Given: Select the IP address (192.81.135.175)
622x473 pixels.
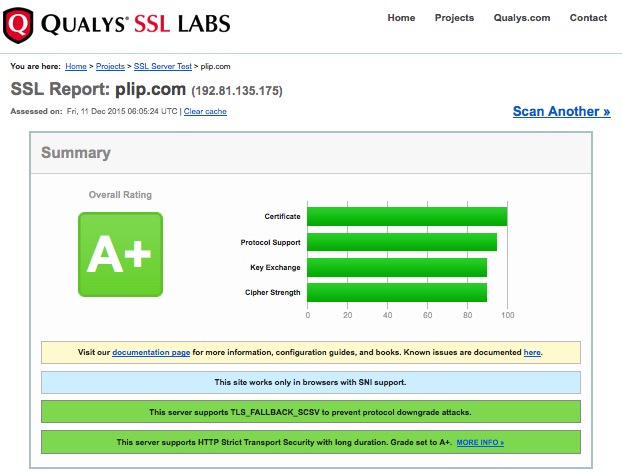Looking at the screenshot, I should pyautogui.click(x=237, y=91).
